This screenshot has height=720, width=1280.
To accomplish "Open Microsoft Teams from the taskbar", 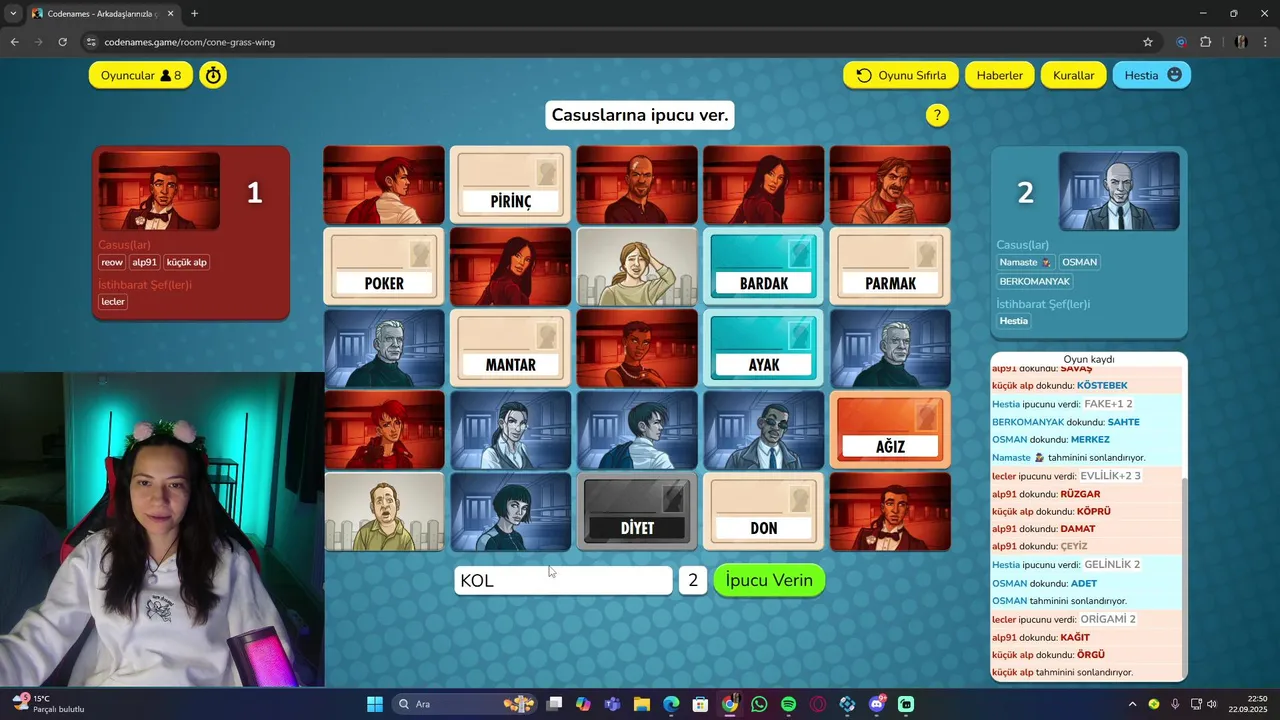I will pos(612,704).
